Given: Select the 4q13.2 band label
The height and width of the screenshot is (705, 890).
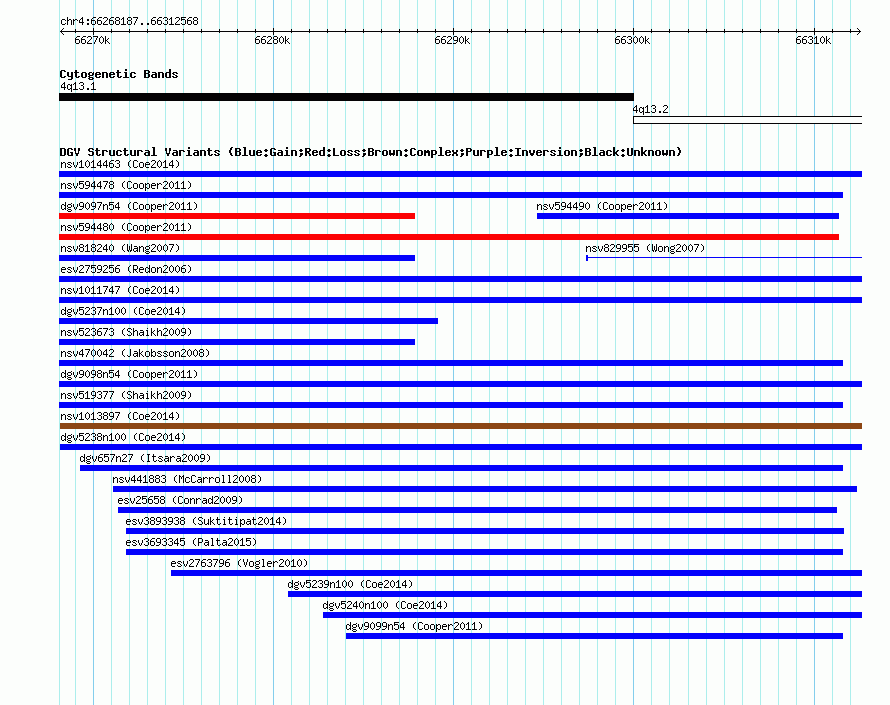Looking at the screenshot, I should coord(650,109).
